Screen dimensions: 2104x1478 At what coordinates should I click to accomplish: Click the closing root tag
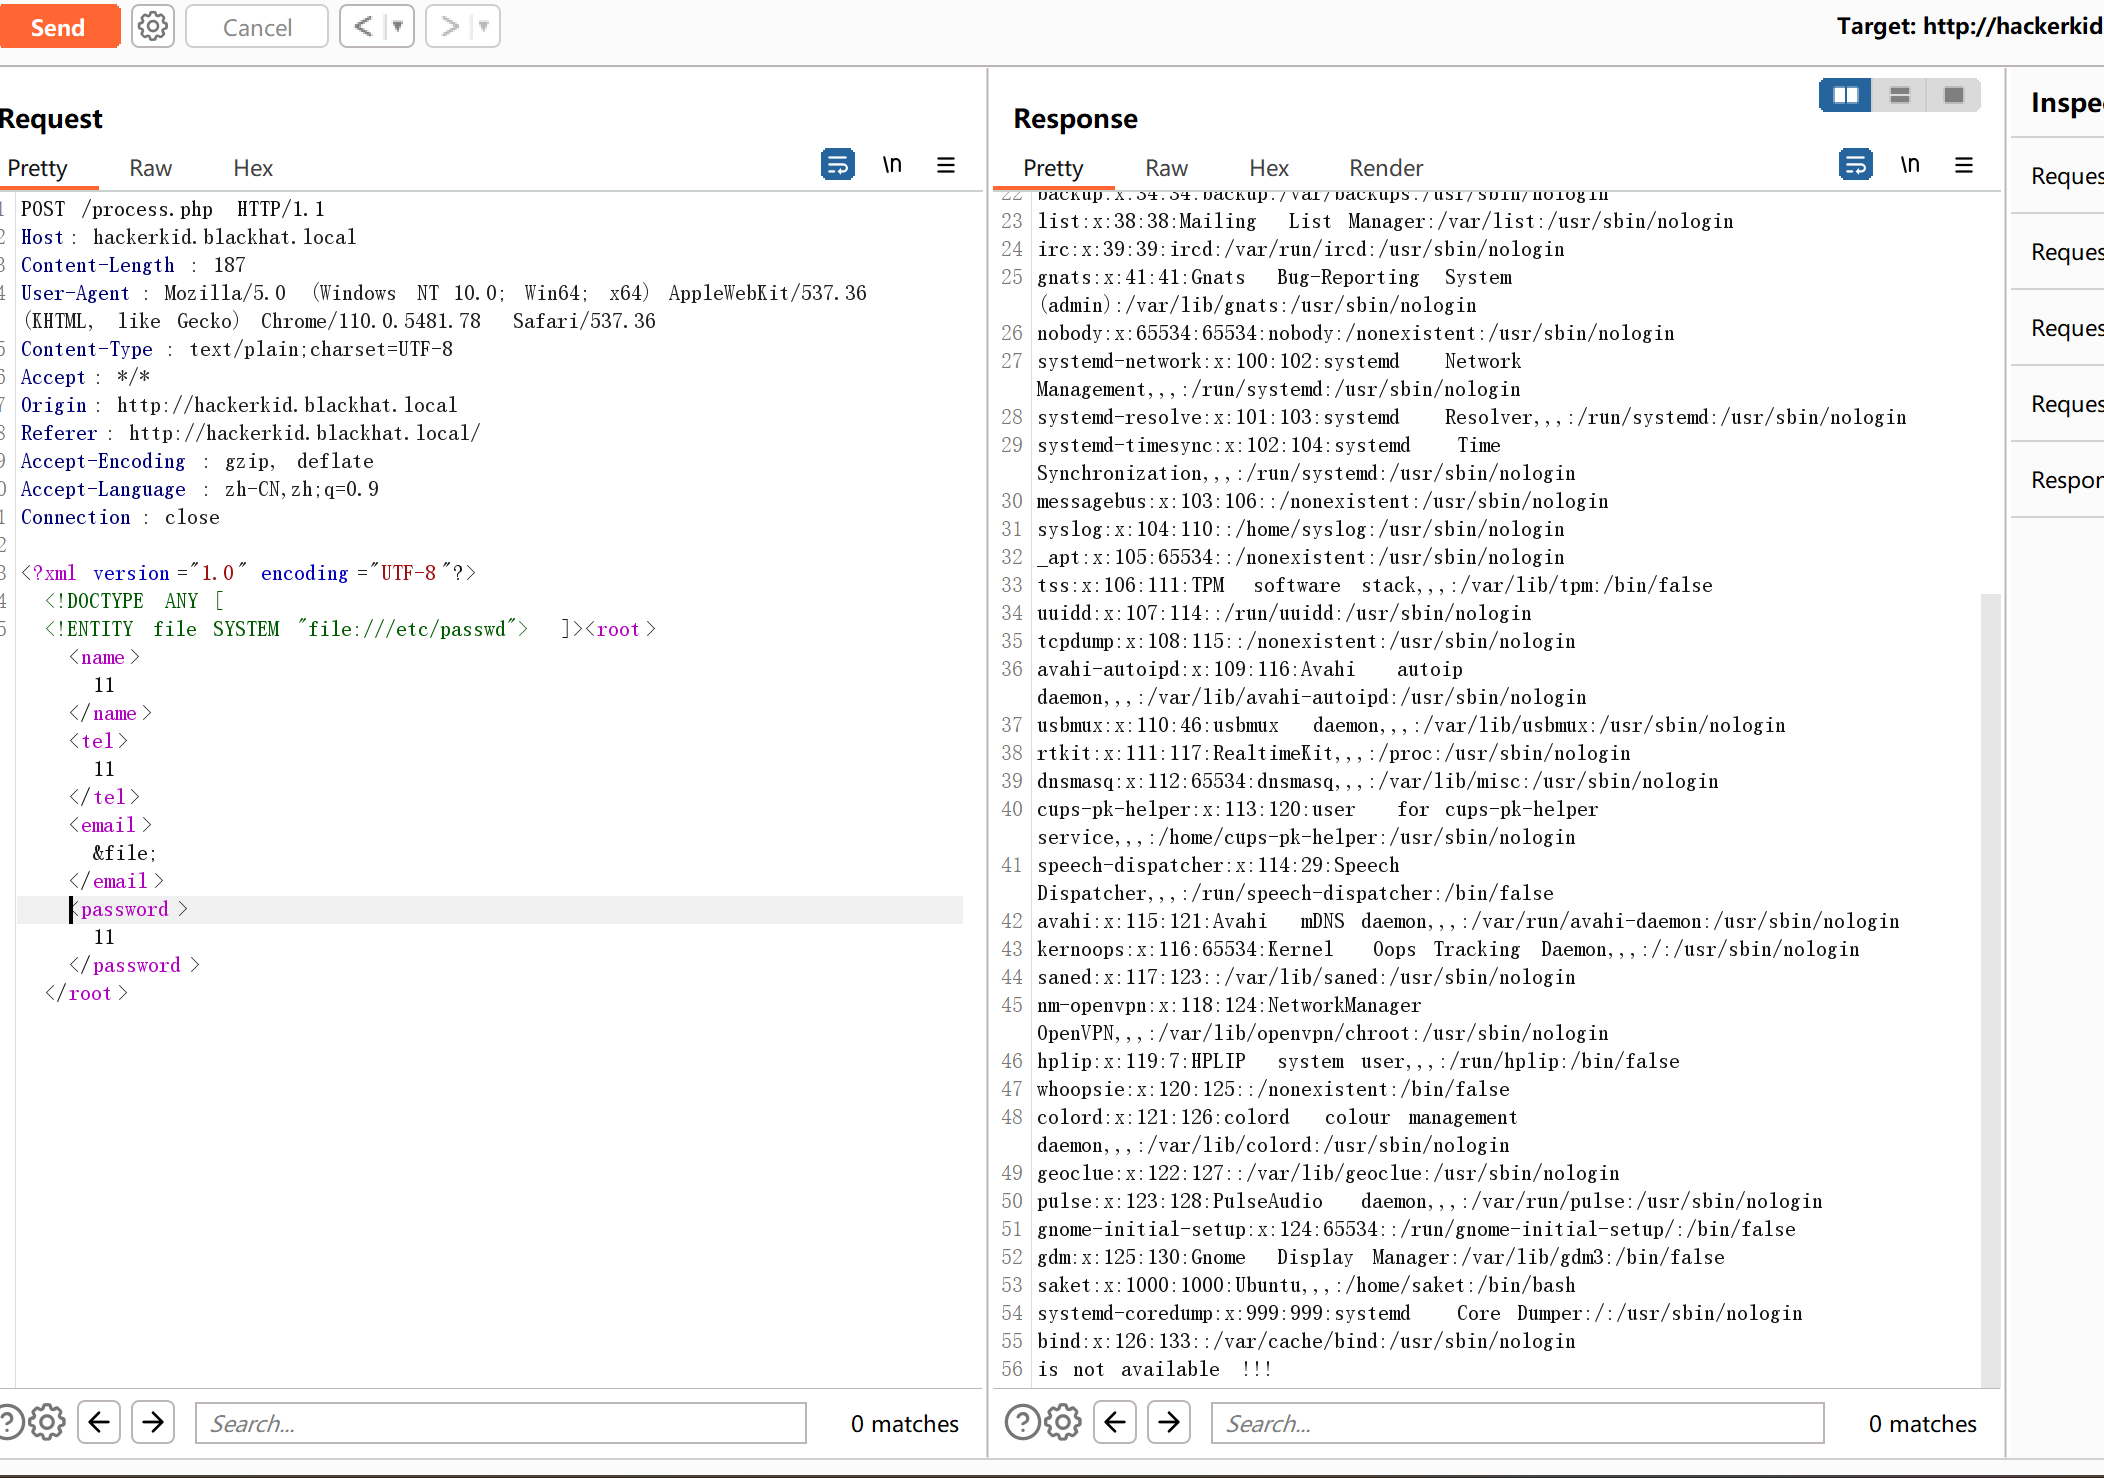pos(86,993)
